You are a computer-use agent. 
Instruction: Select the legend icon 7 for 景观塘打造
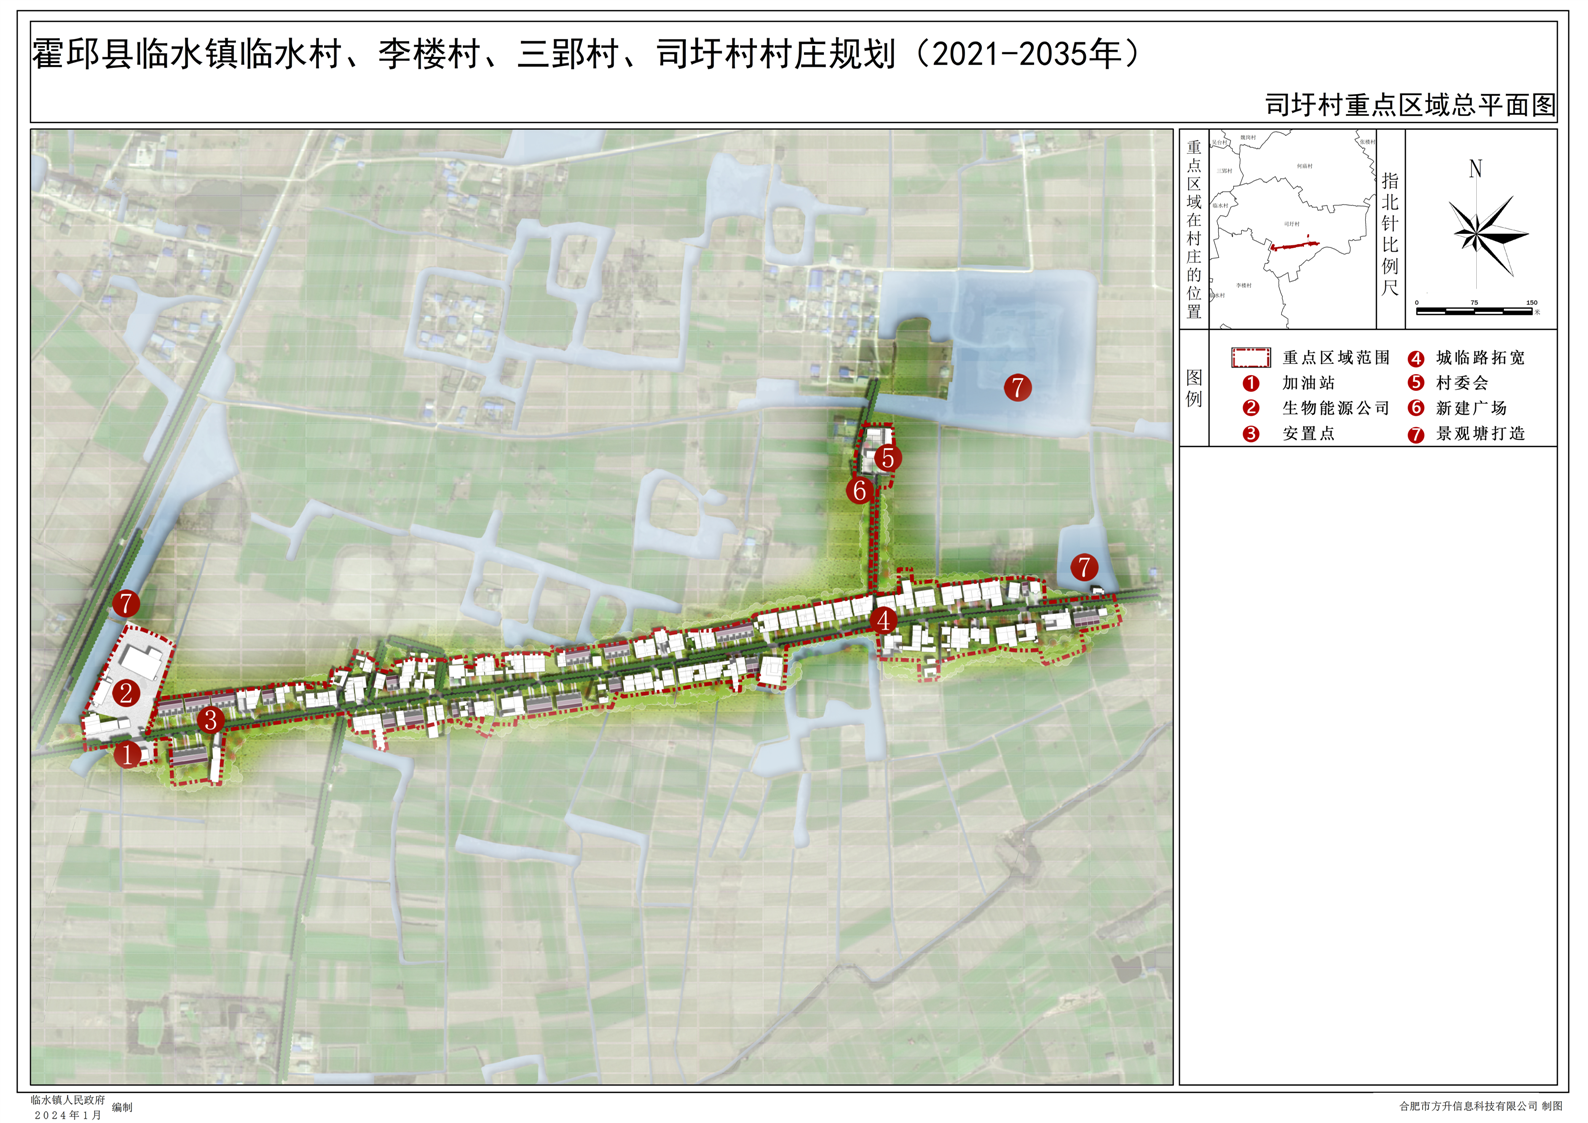(1415, 435)
